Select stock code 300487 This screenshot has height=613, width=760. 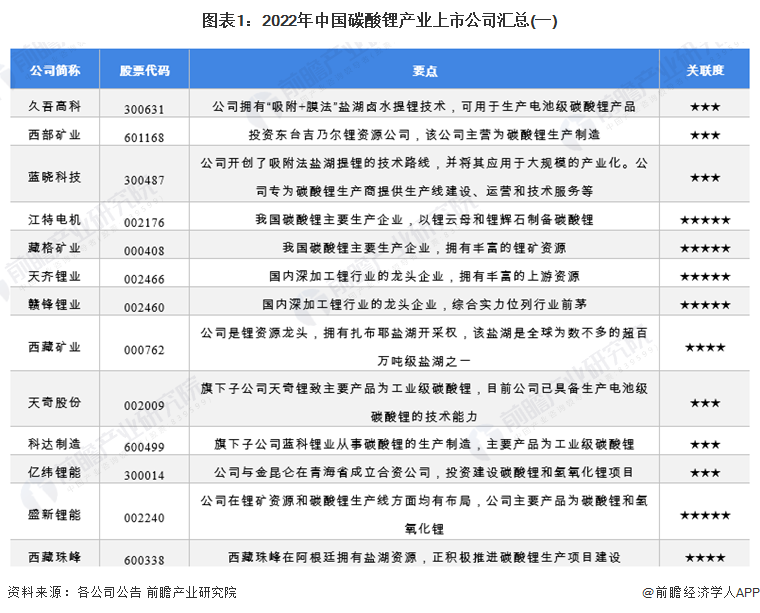pyautogui.click(x=144, y=180)
